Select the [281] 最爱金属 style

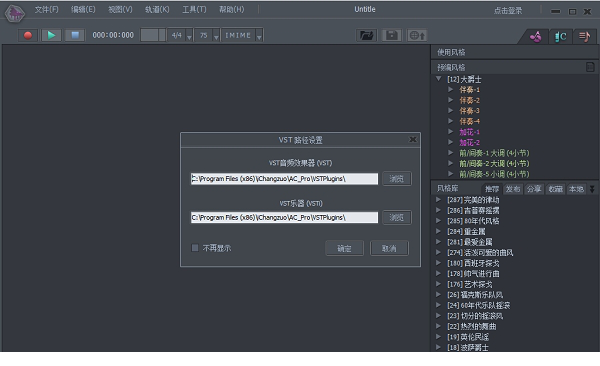coord(470,242)
